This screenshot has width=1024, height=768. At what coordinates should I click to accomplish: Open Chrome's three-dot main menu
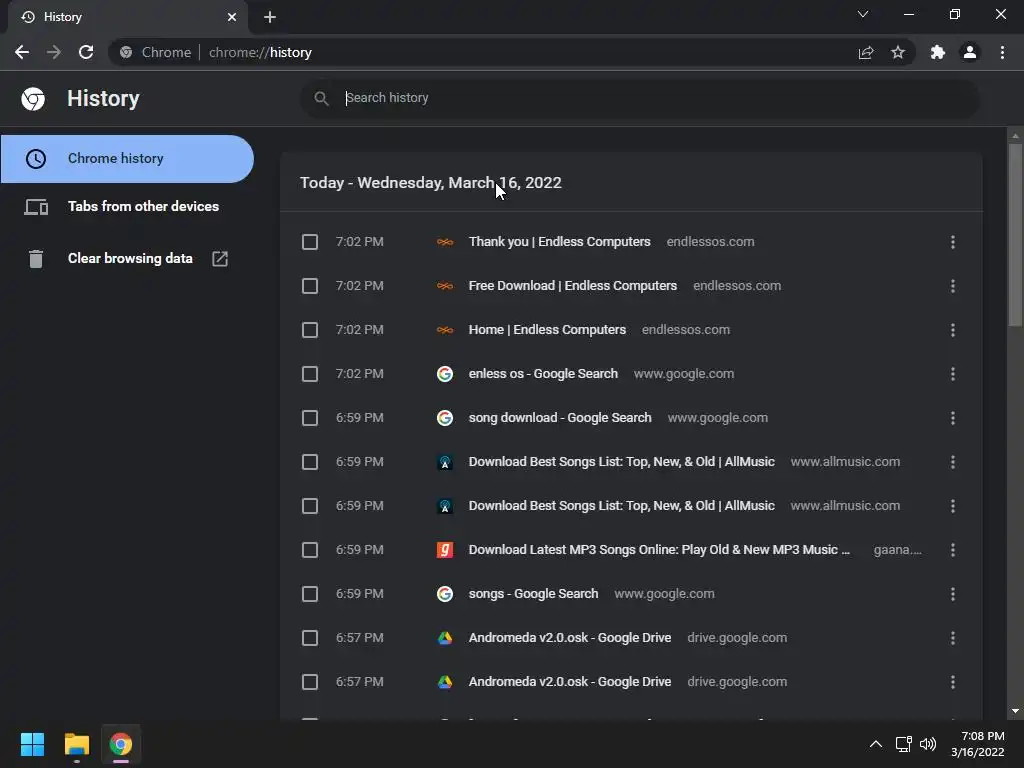coord(1002,52)
